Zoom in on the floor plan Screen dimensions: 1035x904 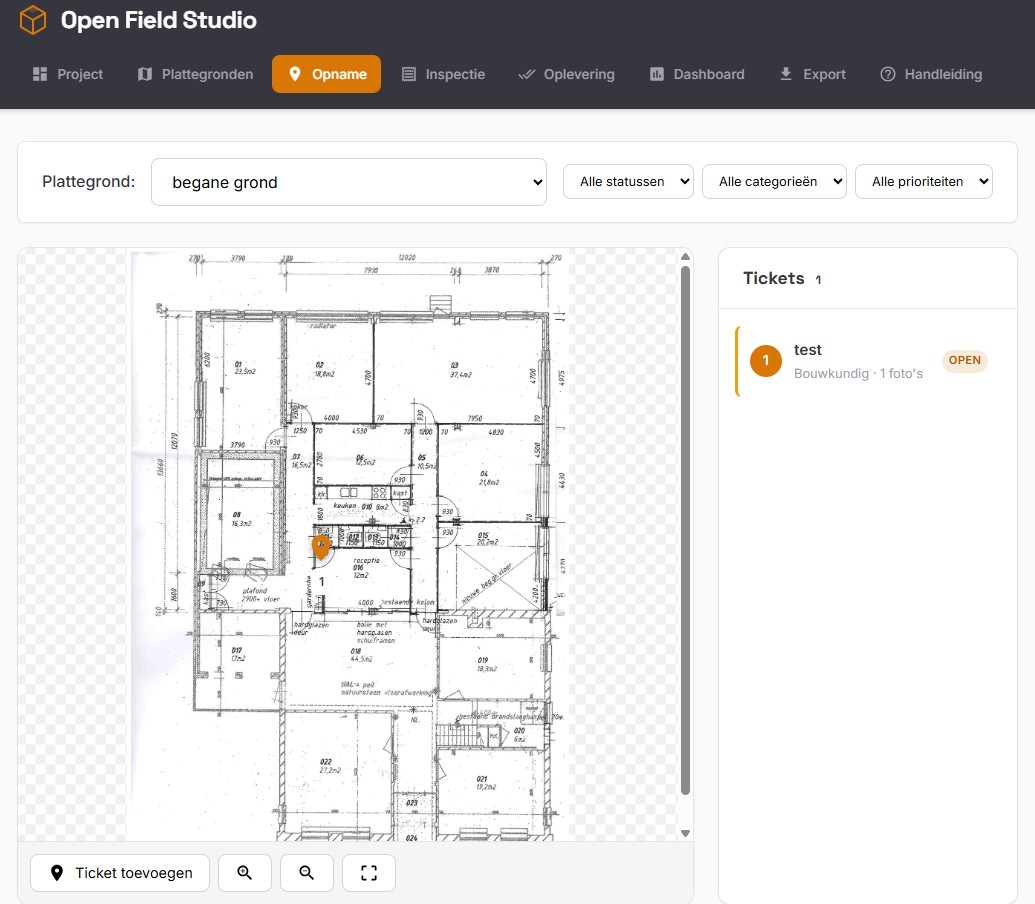245,873
